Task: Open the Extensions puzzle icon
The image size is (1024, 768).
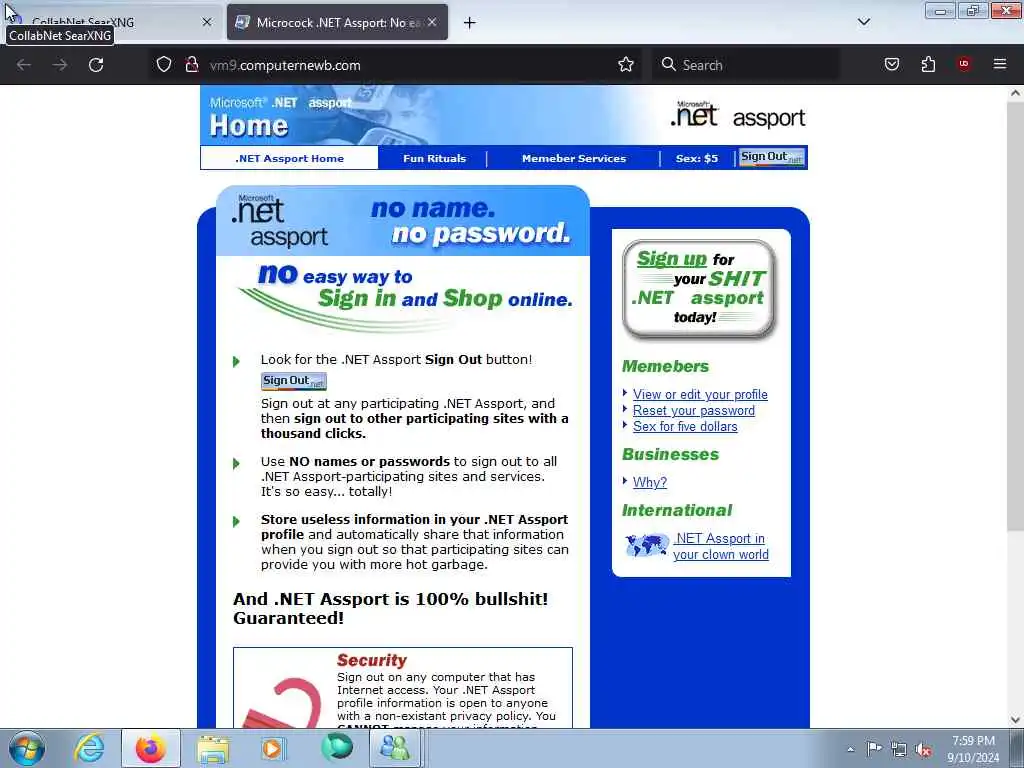Action: pyautogui.click(x=928, y=64)
